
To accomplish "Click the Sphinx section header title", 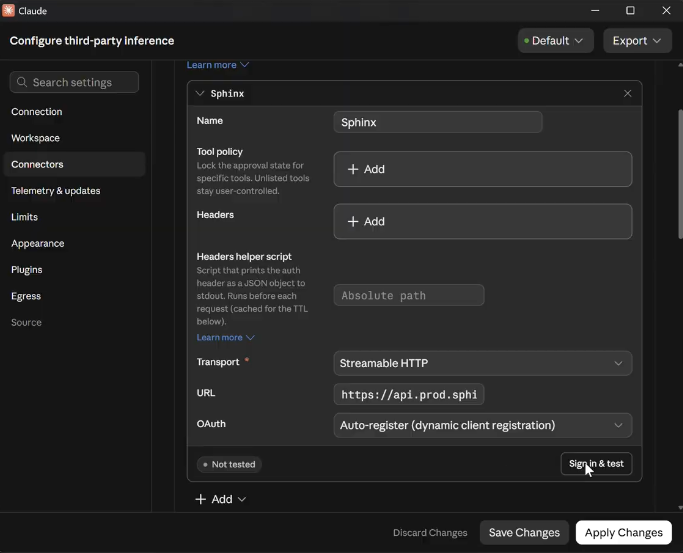I will tap(227, 94).
